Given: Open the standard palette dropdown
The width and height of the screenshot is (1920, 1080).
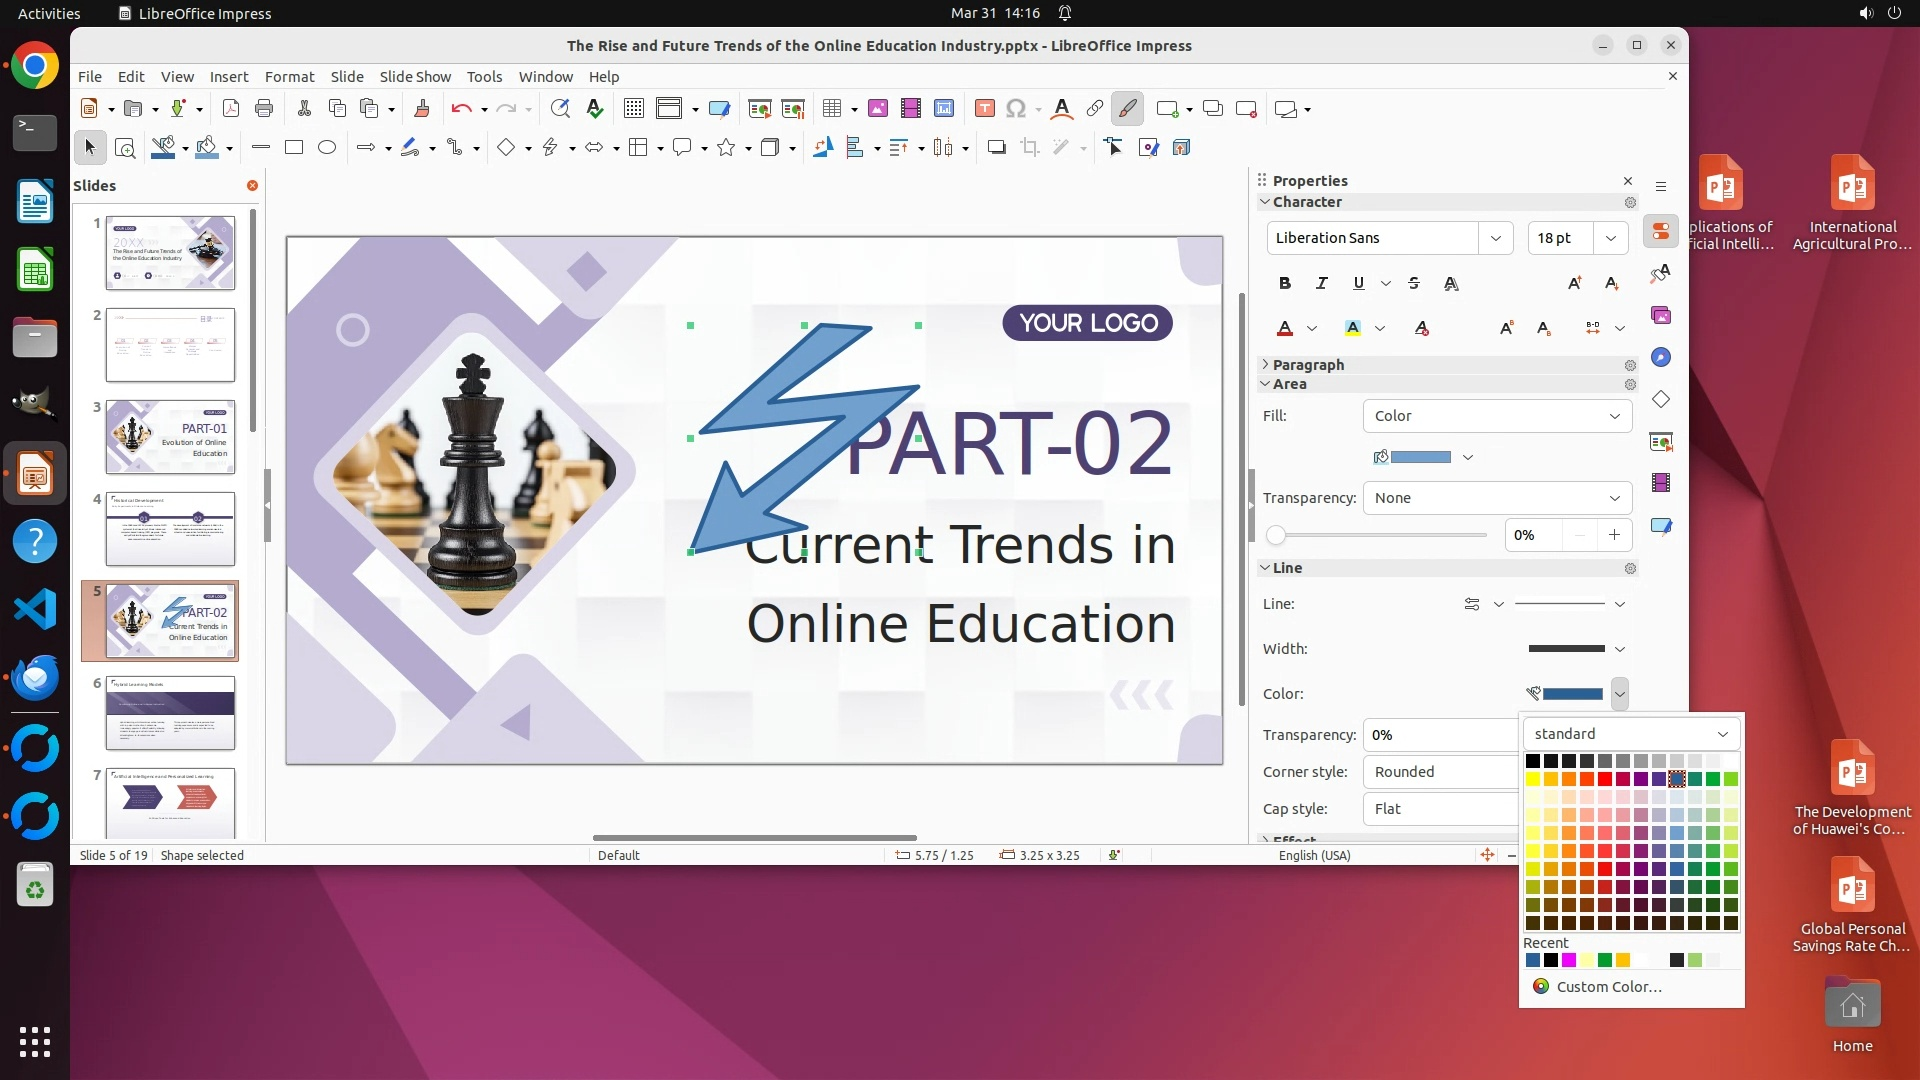Looking at the screenshot, I should 1631,734.
